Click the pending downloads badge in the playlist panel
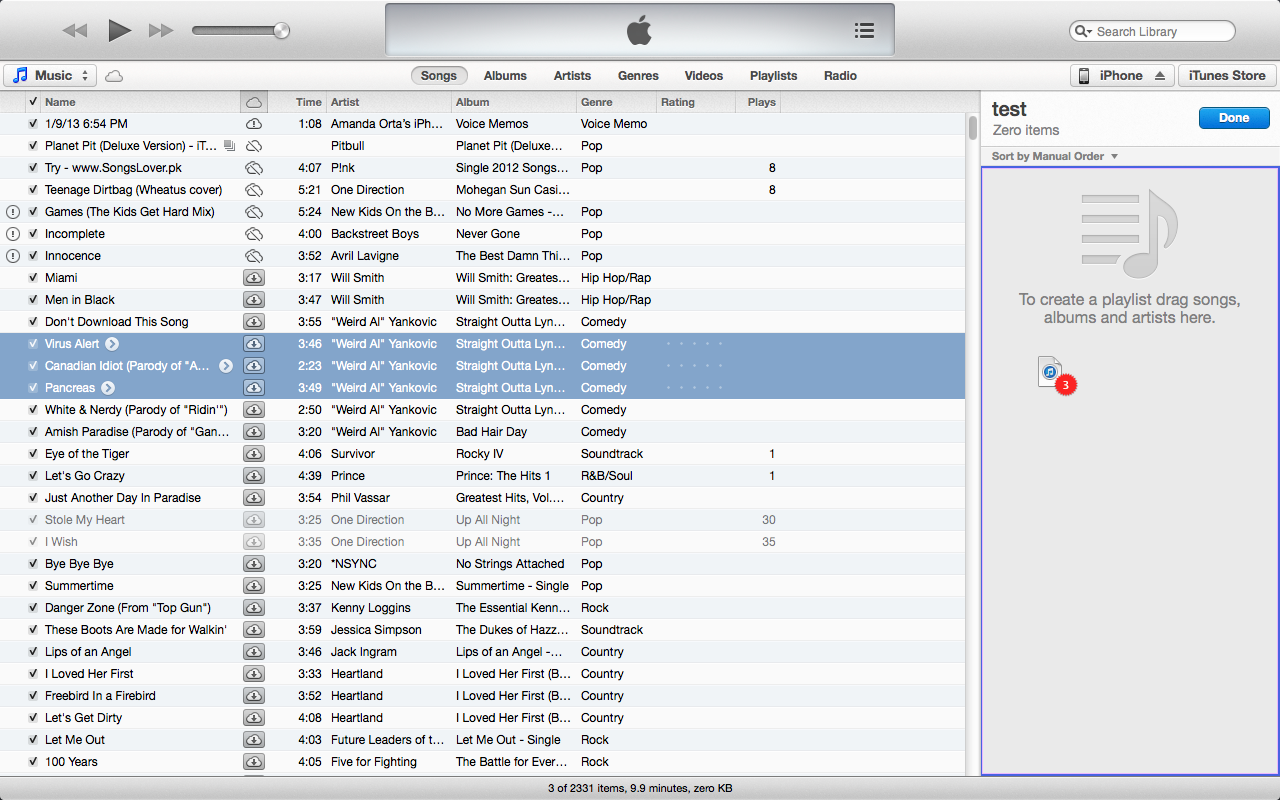Viewport: 1280px width, 800px height. [1064, 384]
